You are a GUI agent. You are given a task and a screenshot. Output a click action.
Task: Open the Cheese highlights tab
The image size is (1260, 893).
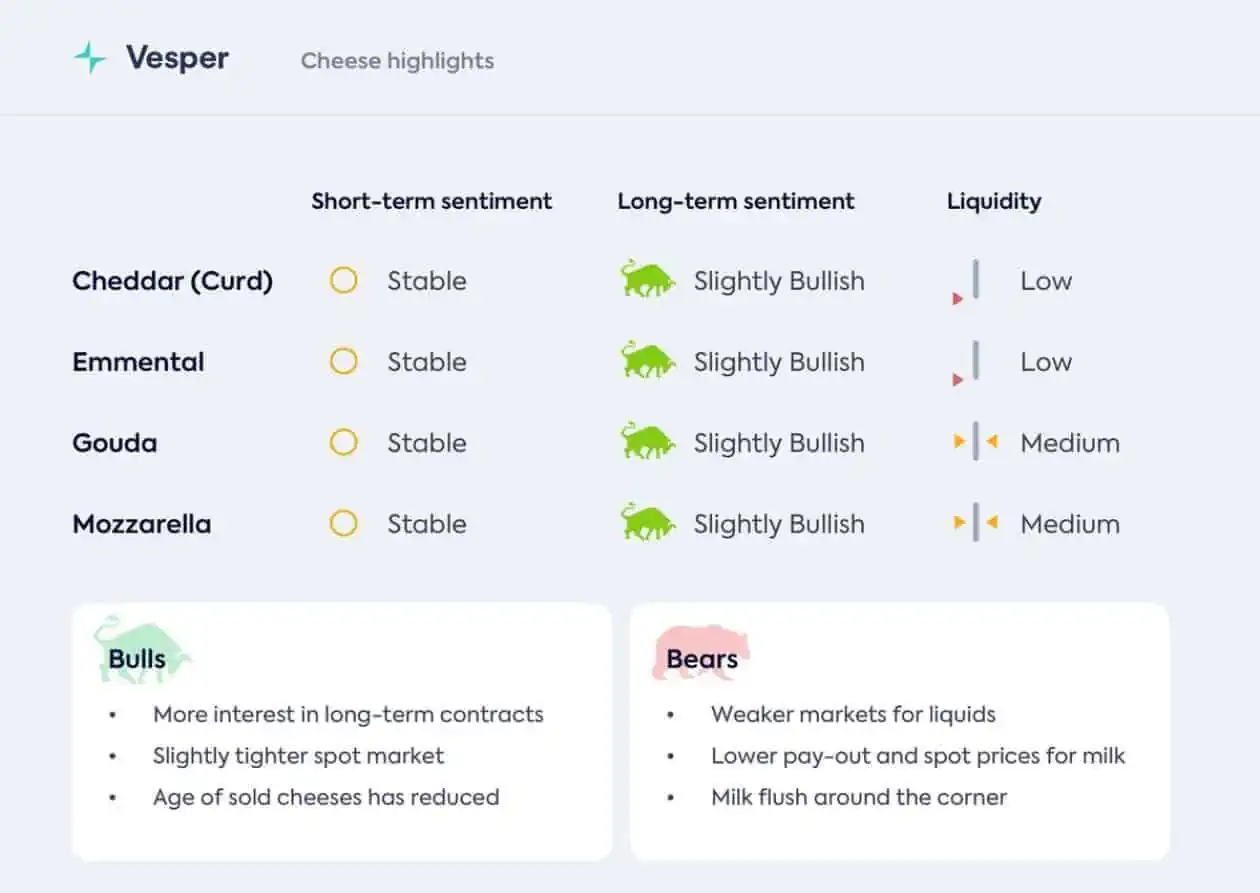pyautogui.click(x=397, y=60)
